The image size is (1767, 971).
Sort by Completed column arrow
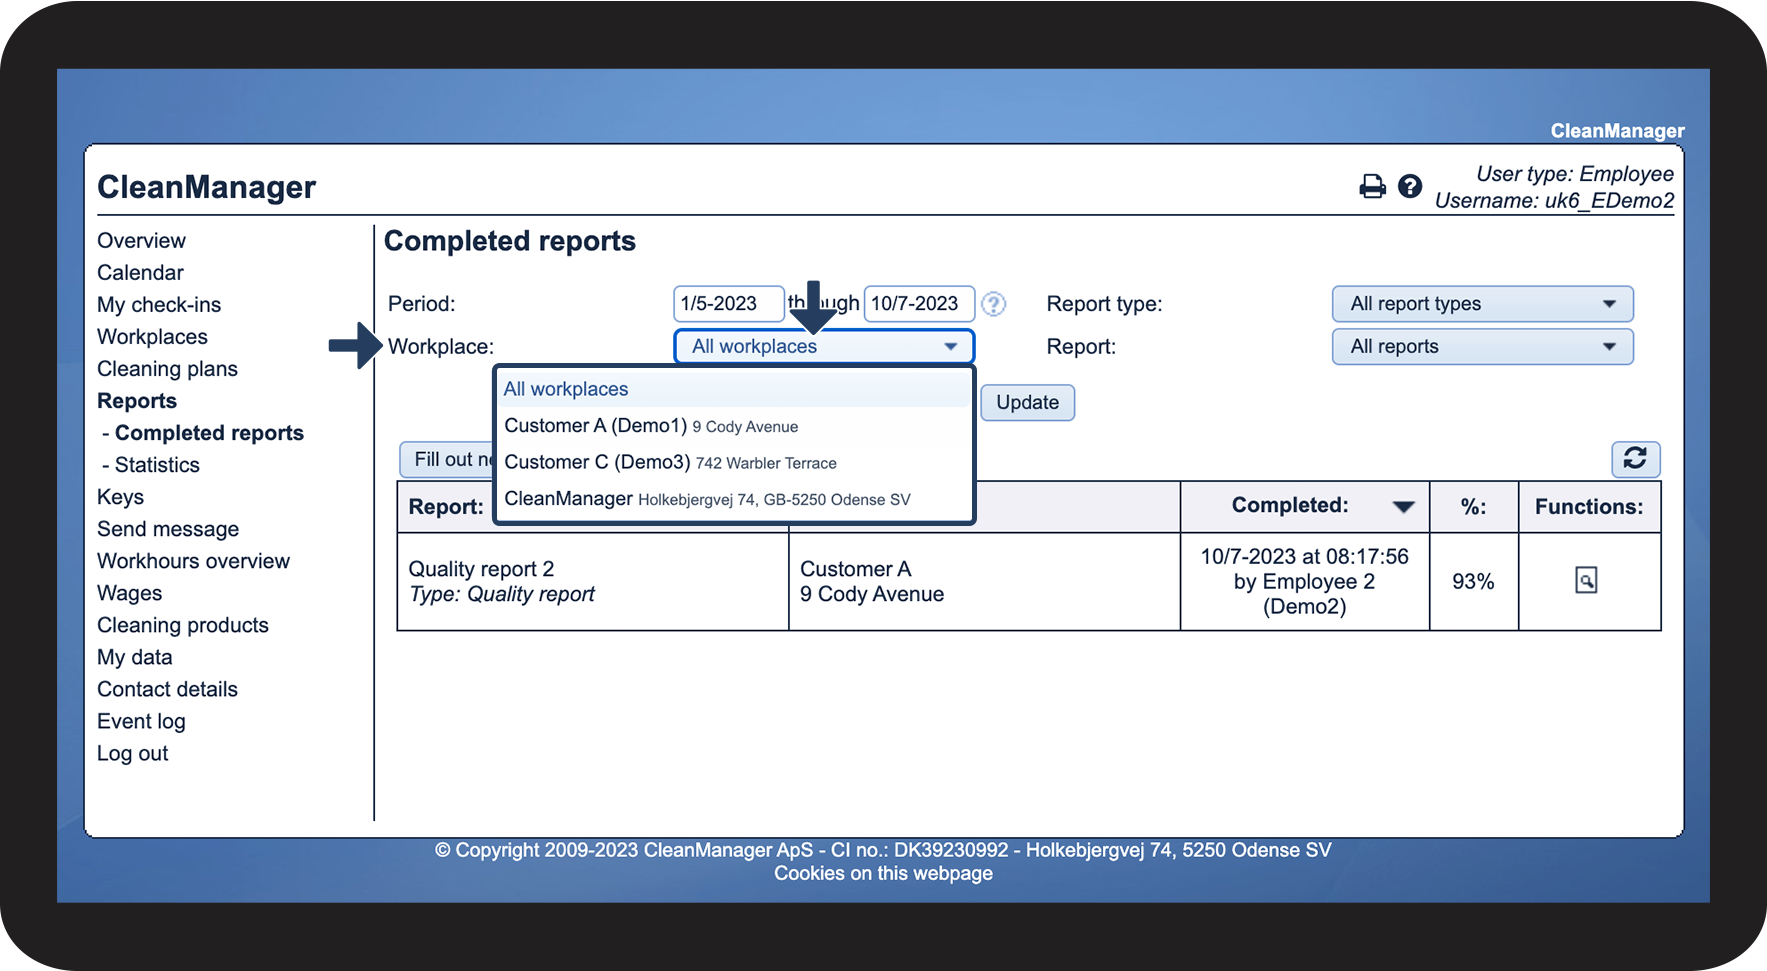tap(1403, 507)
